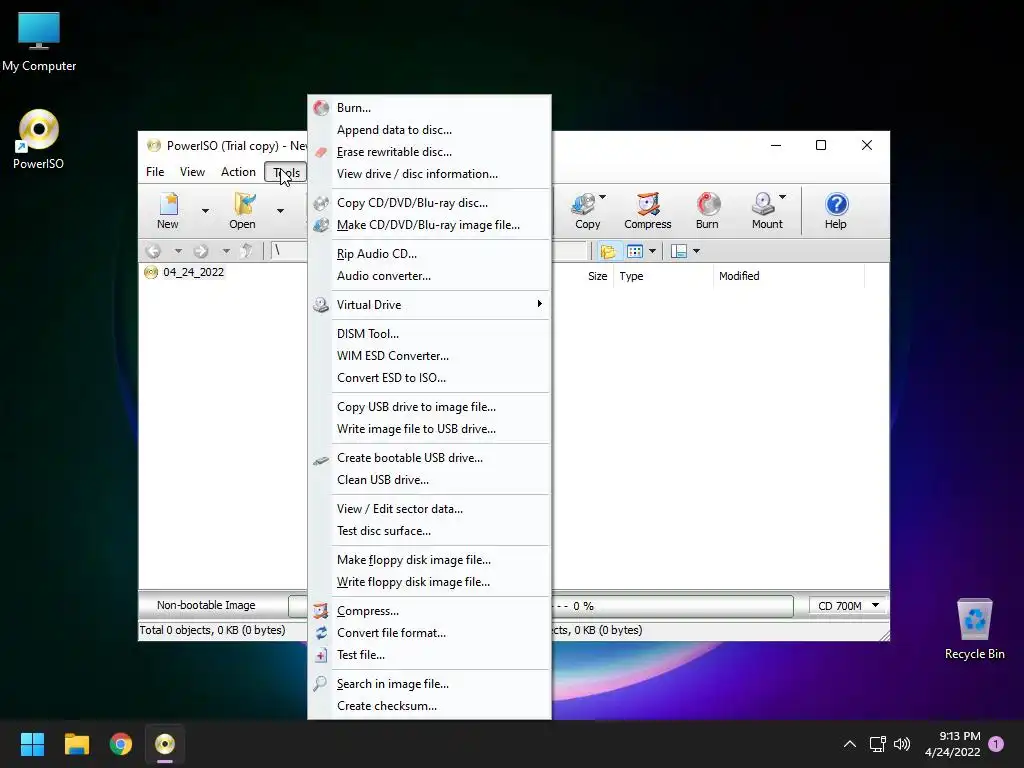1024x768 pixels.
Task: Launch Chrome from the taskbar
Action: (121, 744)
